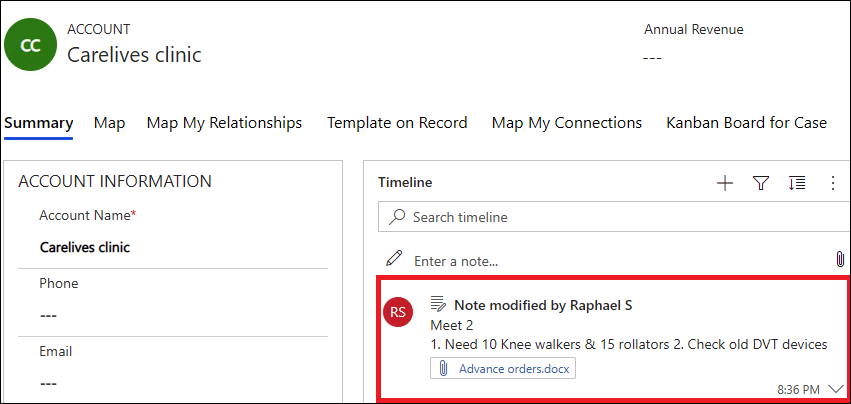The height and width of the screenshot is (404, 851).
Task: Switch to the Summary tab
Action: (38, 123)
